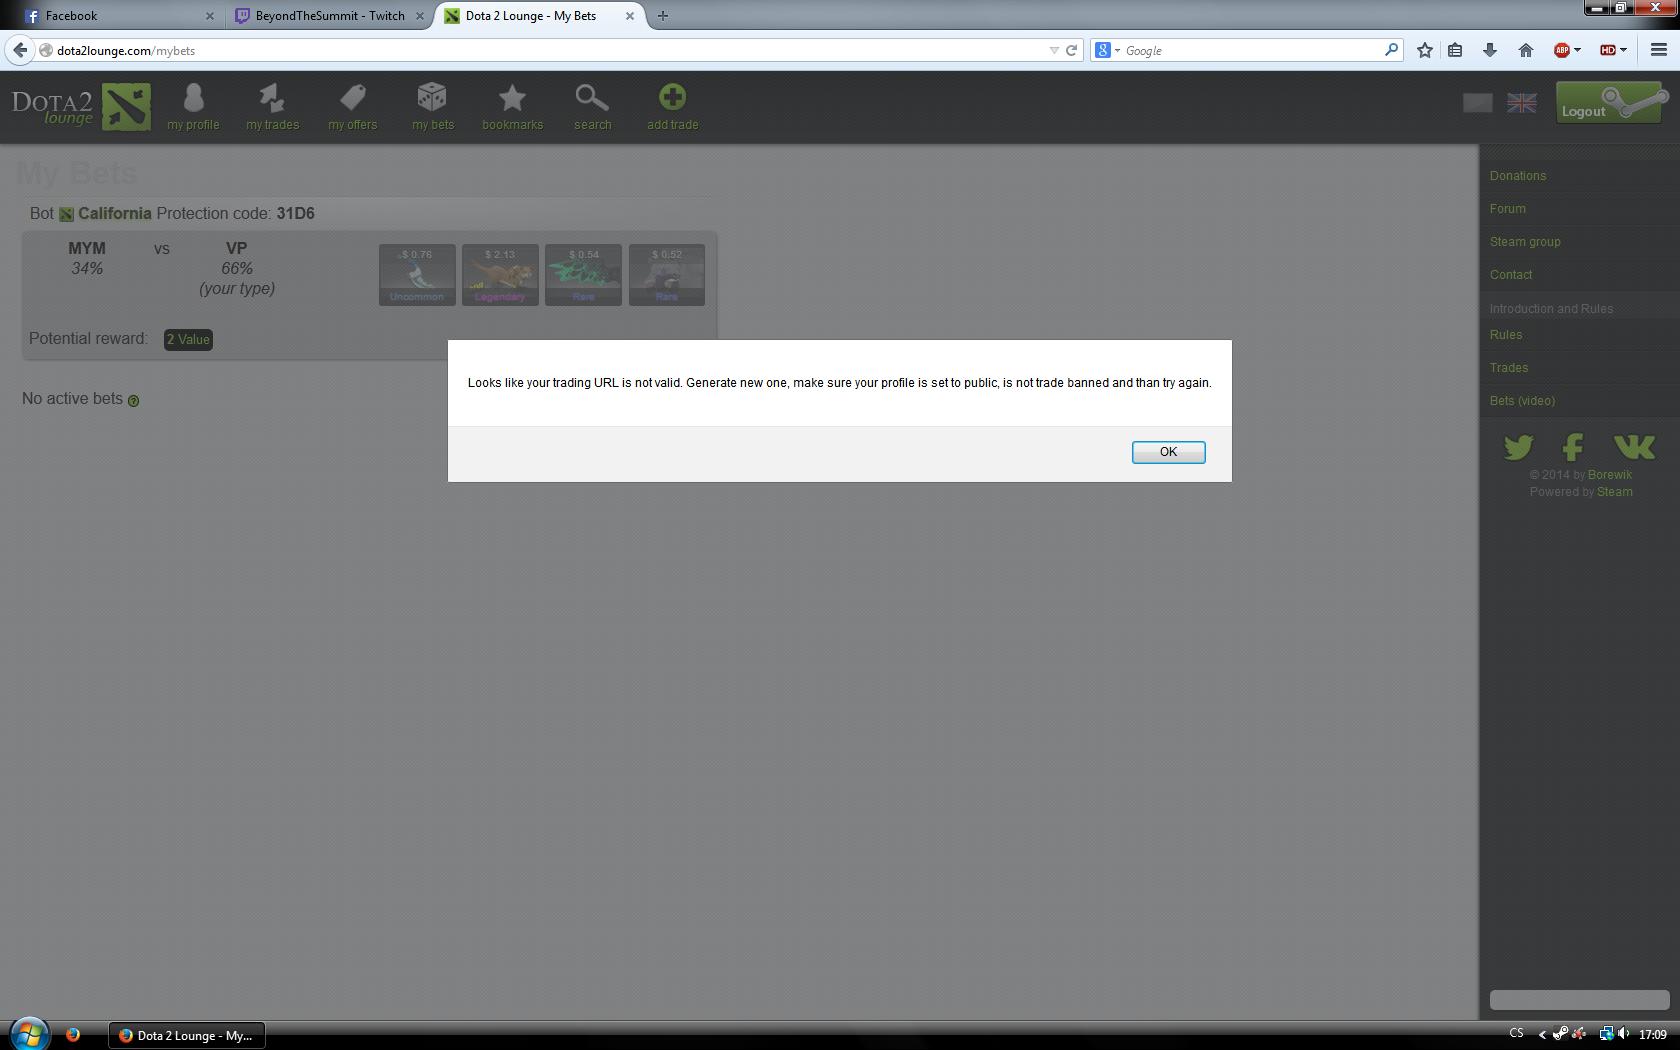
Task: Open the Firefox hamburger menu
Action: 1659,50
